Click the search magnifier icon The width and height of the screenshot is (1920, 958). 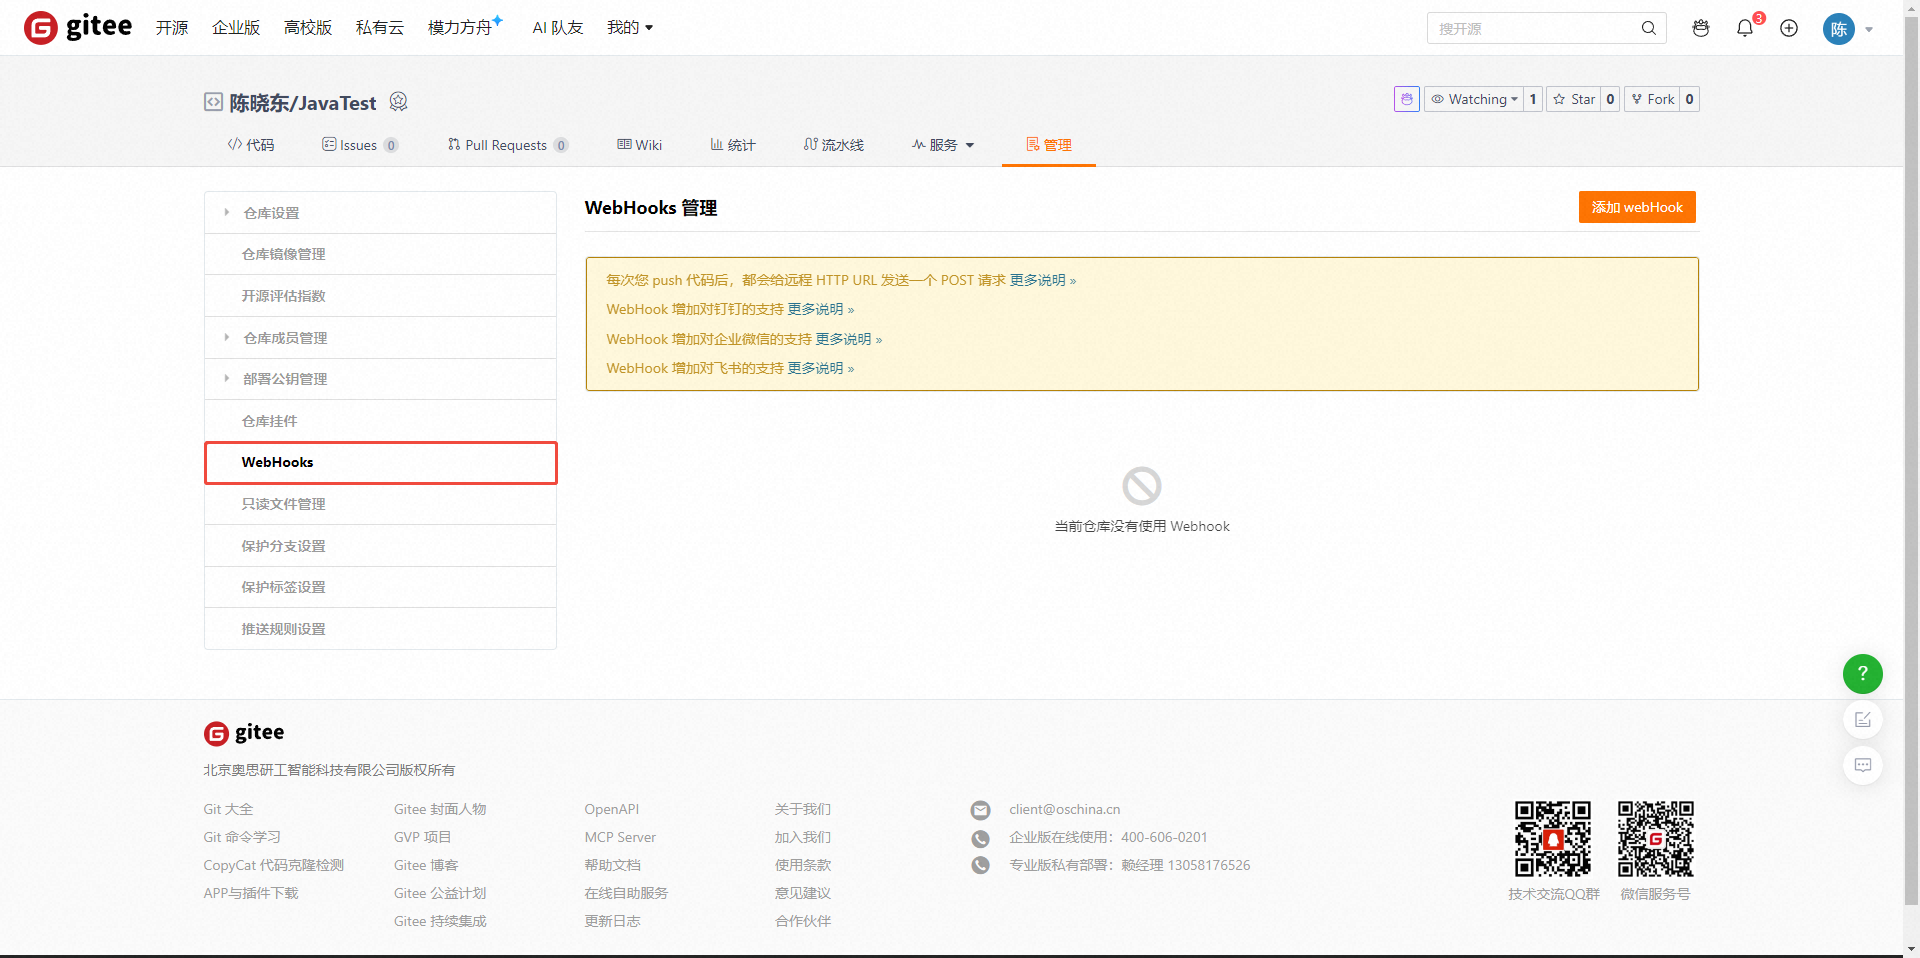pos(1649,28)
